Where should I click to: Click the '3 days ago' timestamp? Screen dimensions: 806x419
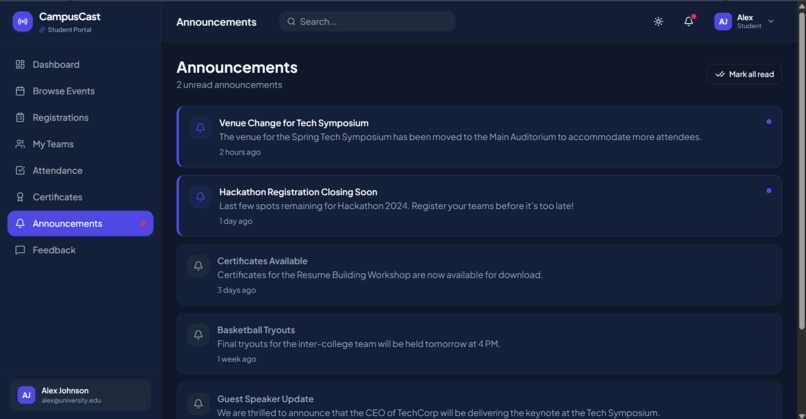tap(236, 290)
